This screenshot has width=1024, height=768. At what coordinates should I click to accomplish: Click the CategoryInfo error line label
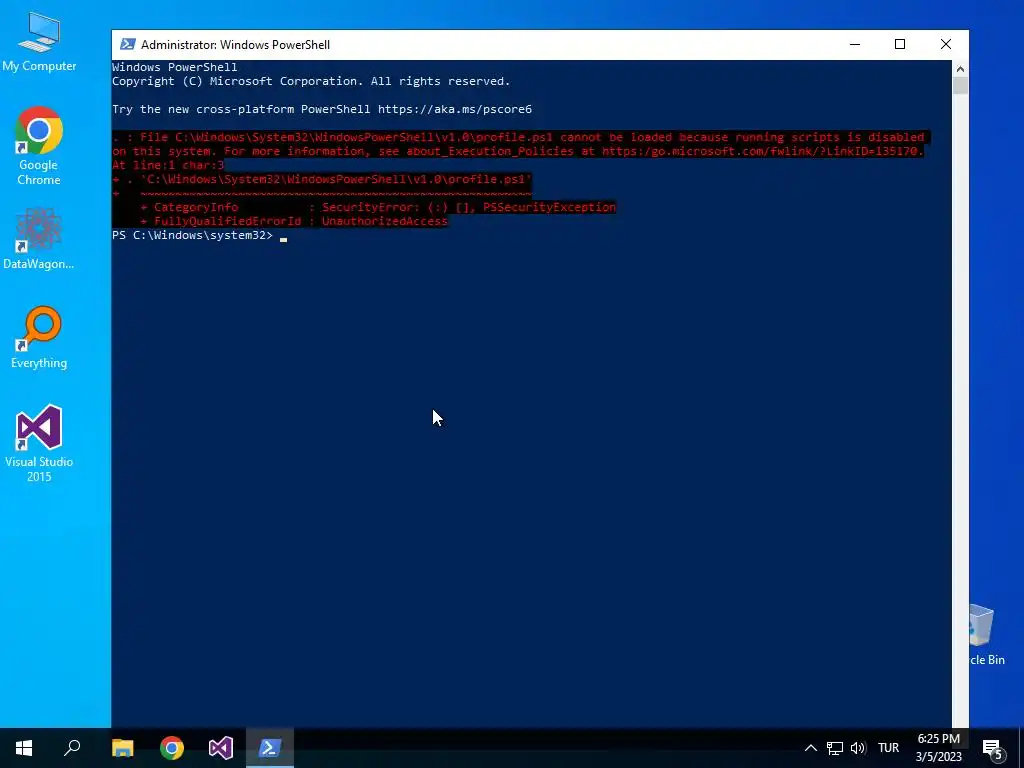point(196,207)
